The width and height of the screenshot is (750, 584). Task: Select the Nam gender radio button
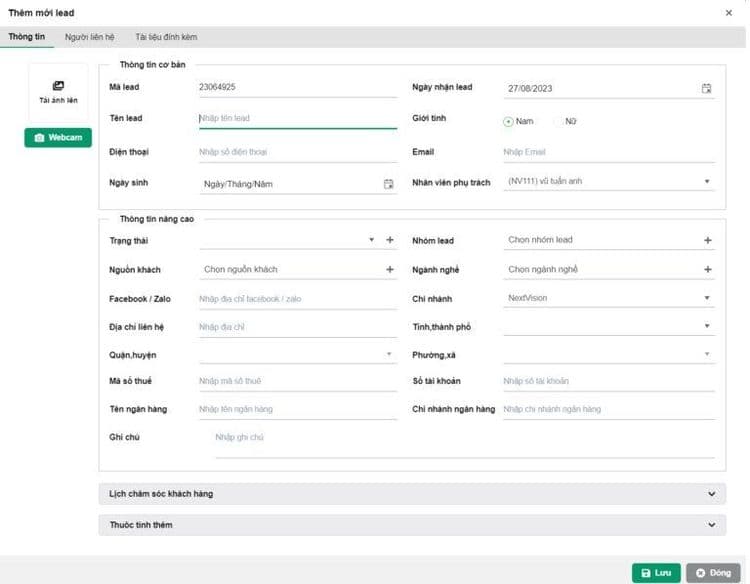[509, 121]
